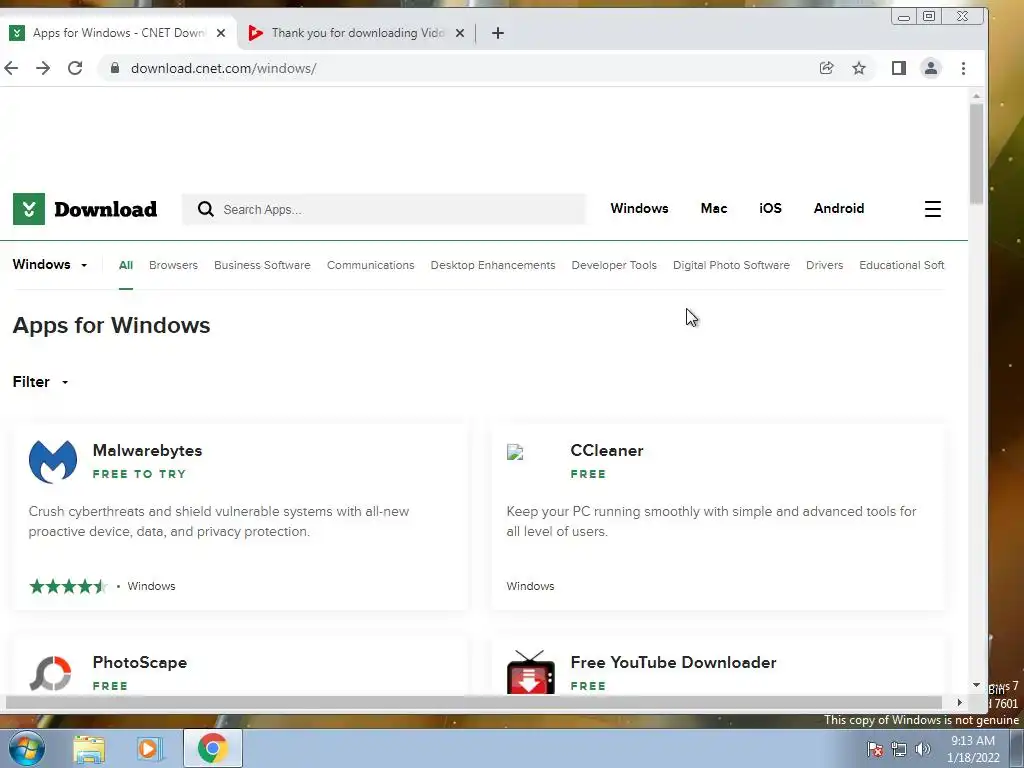Close the Thank you for downloading tab
This screenshot has width=1024, height=768.
coord(460,33)
